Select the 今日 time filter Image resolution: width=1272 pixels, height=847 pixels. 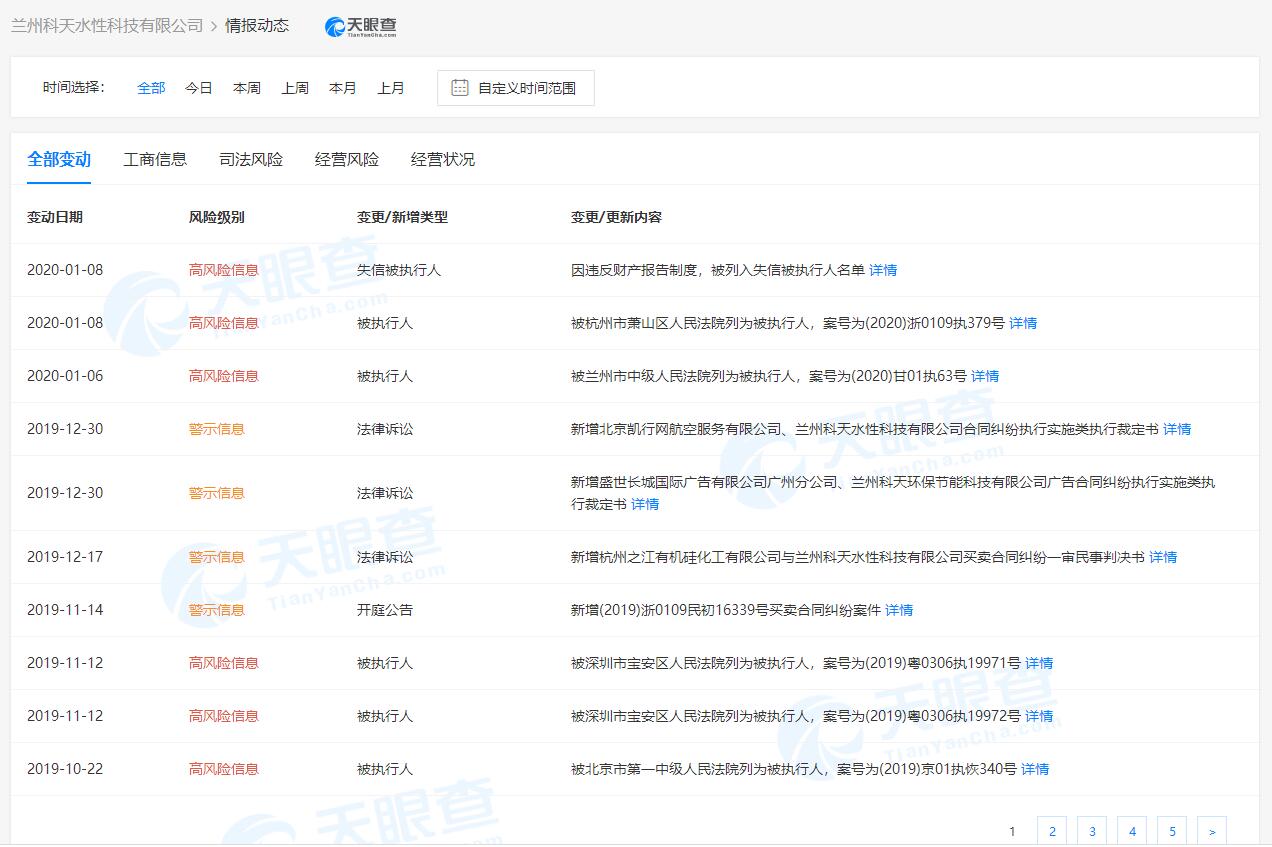(x=199, y=88)
